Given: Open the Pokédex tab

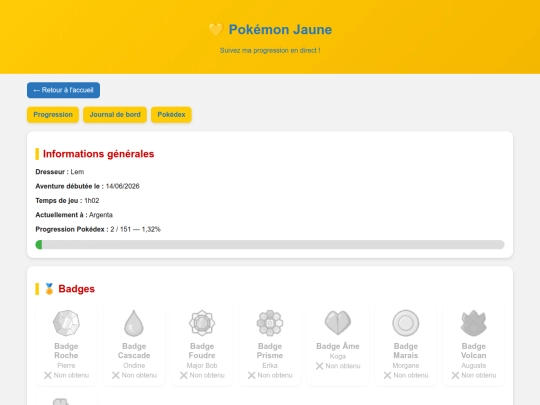Looking at the screenshot, I should coord(171,115).
